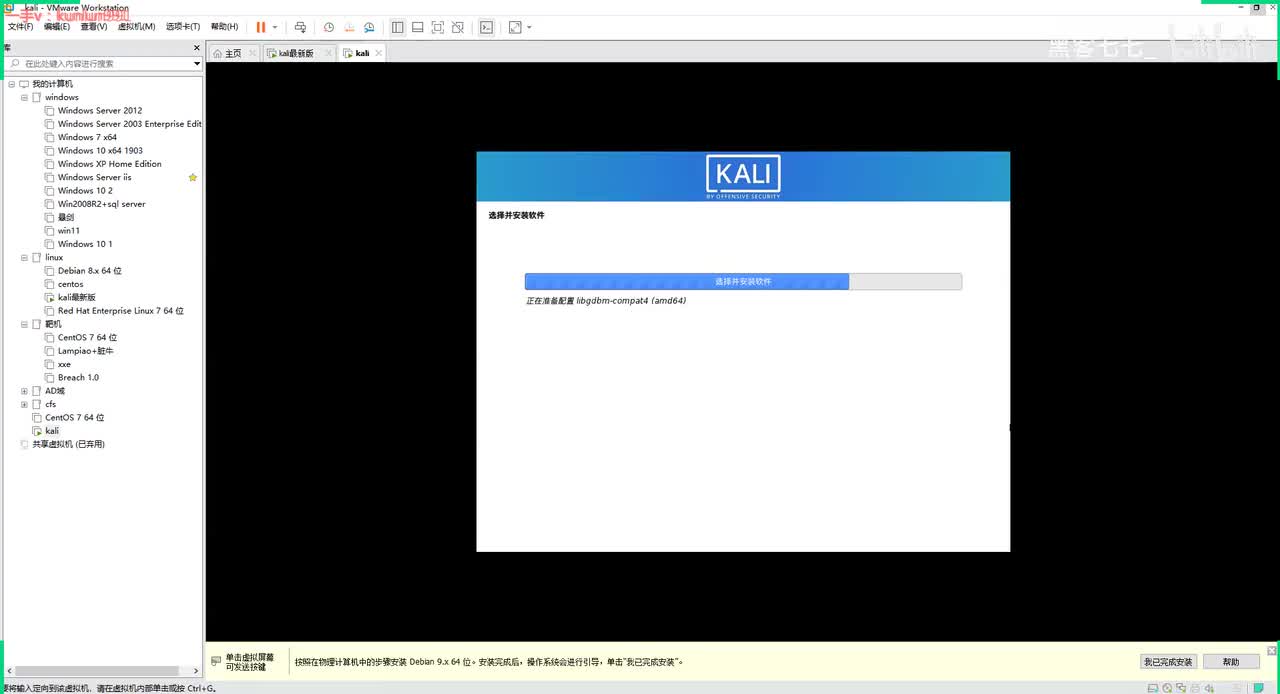
Task: Take a snapshot of this virtual machine
Action: [328, 27]
